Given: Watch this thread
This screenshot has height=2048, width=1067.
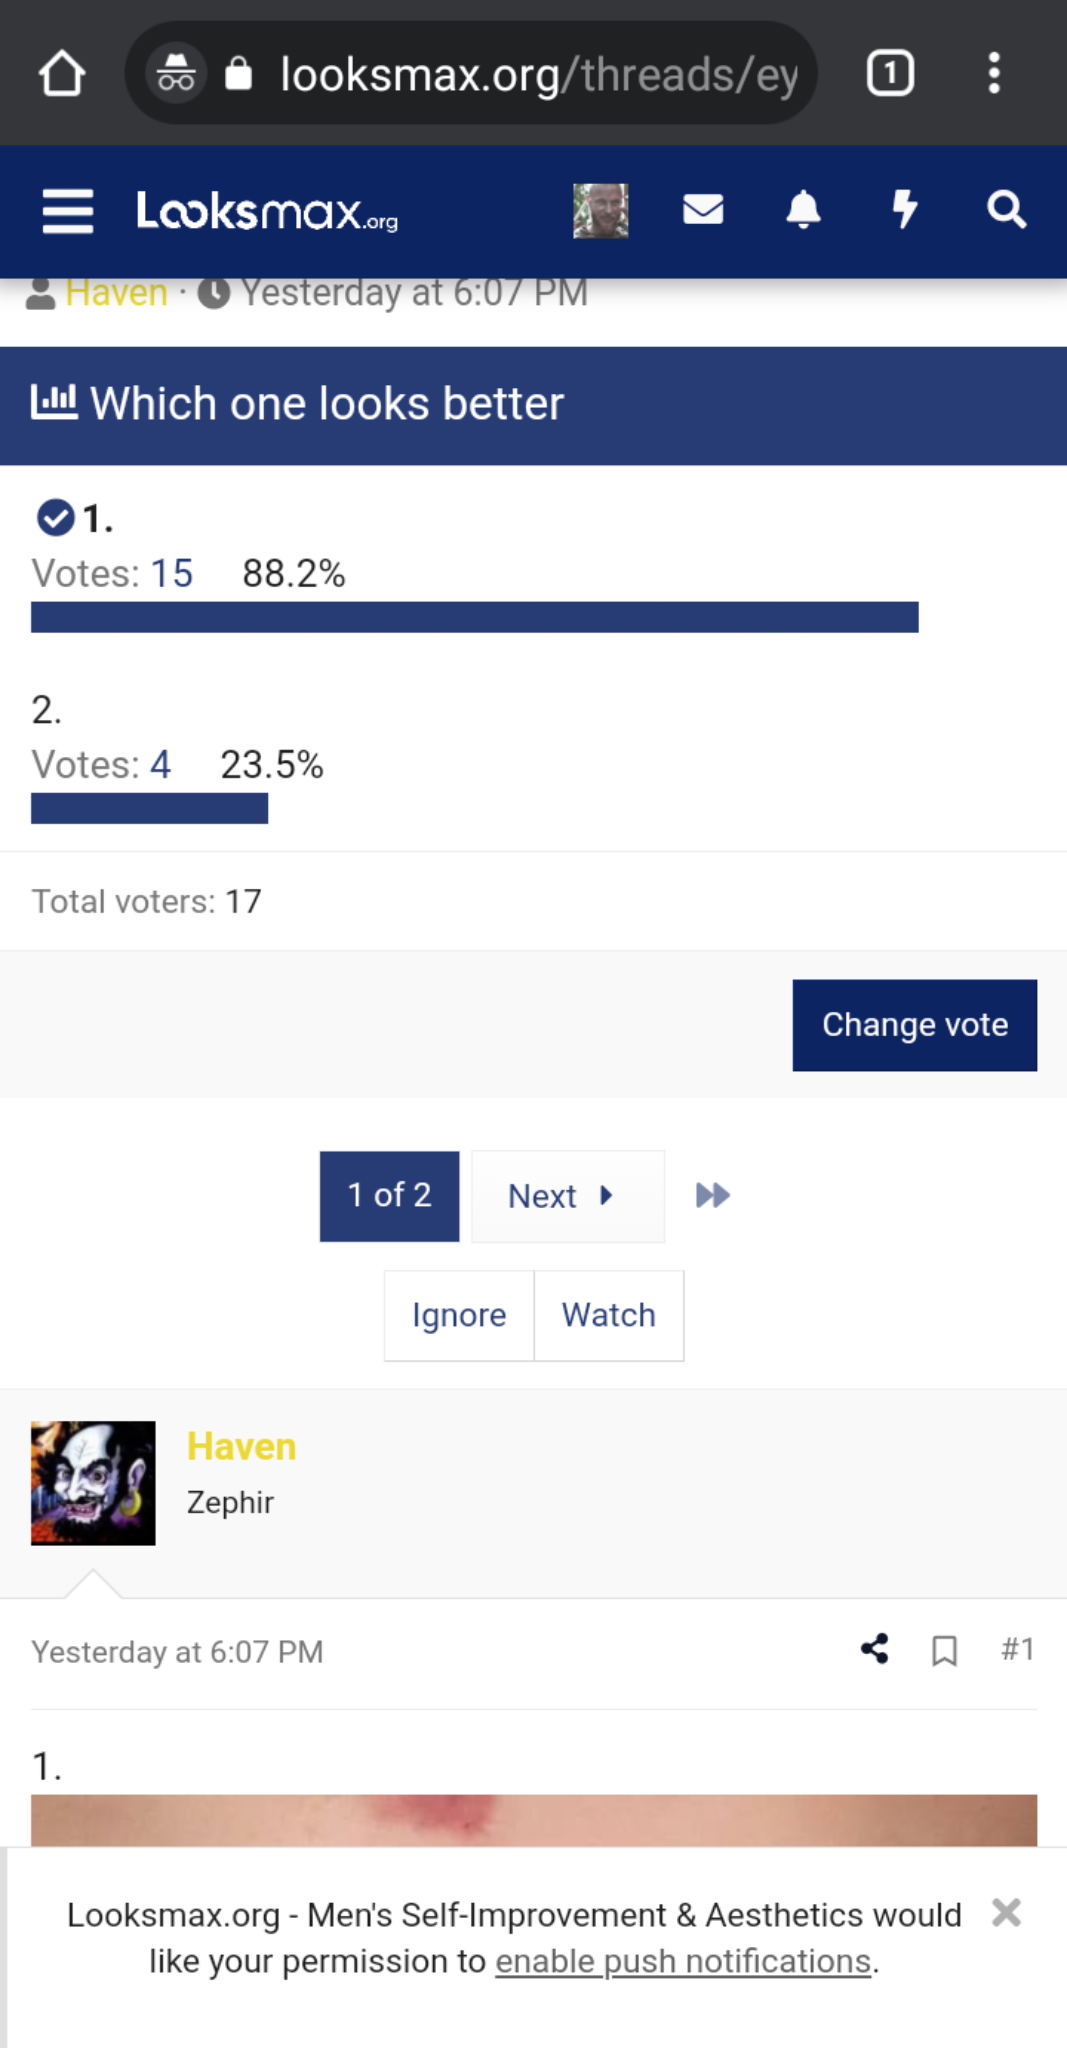Looking at the screenshot, I should [609, 1315].
